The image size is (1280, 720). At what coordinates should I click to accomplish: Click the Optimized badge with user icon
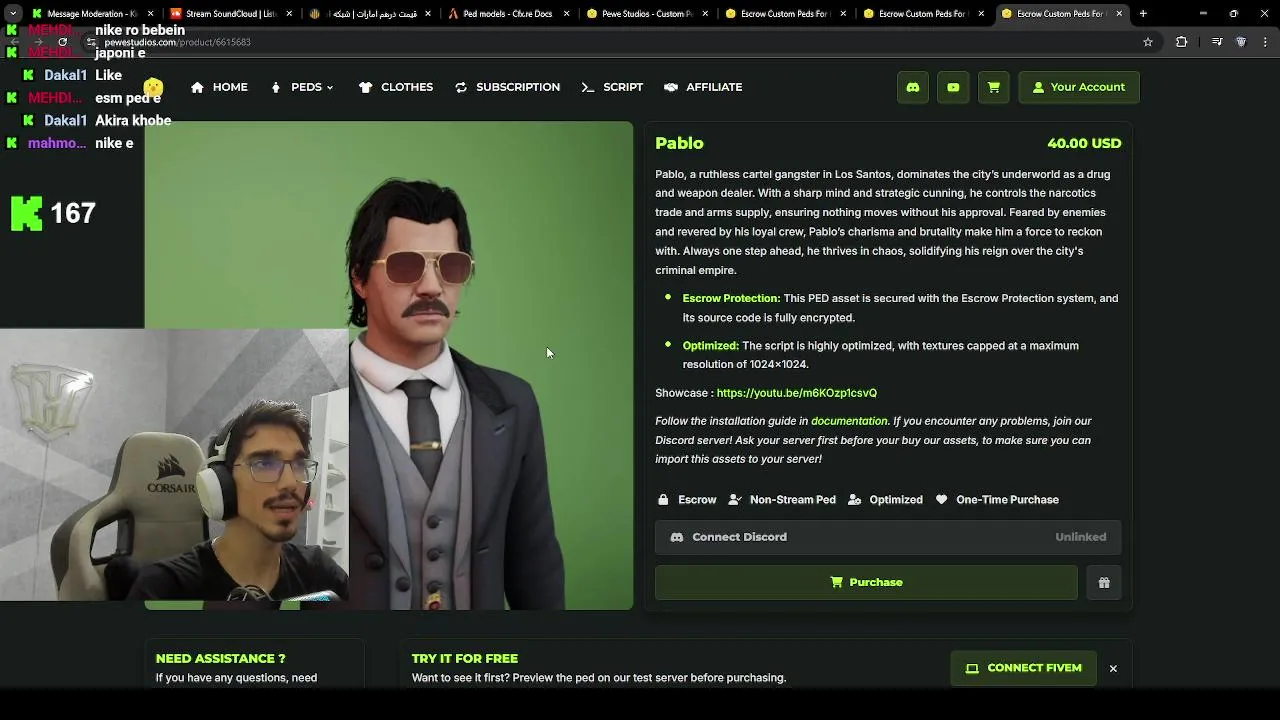pos(885,500)
